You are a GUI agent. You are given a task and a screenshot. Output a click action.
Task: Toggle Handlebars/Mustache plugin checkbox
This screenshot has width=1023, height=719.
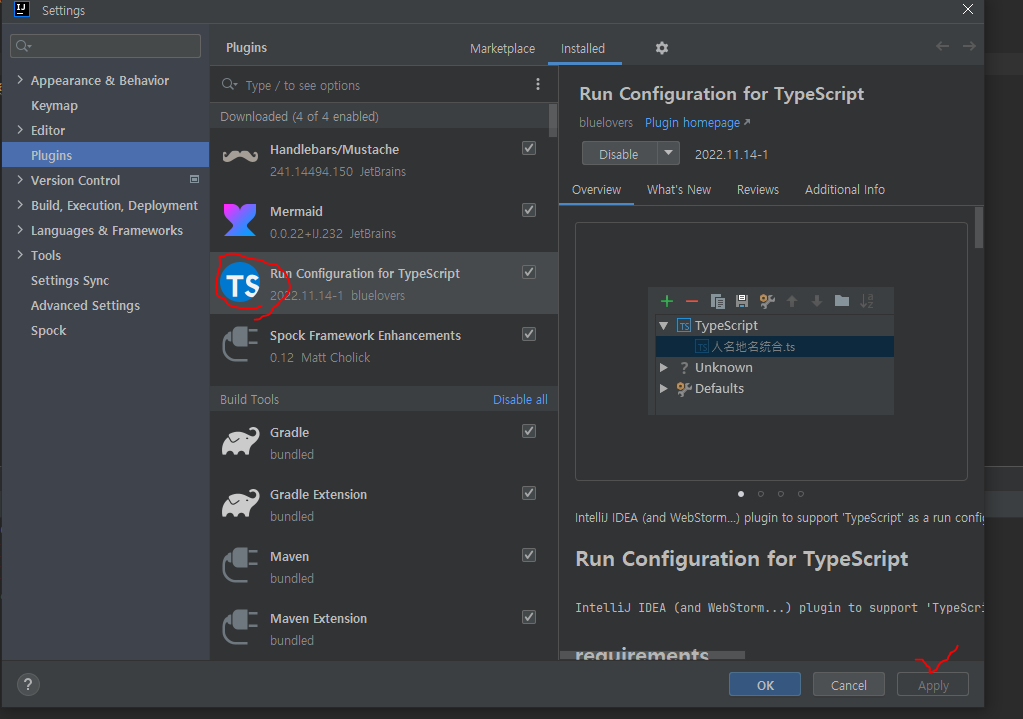pyautogui.click(x=529, y=148)
